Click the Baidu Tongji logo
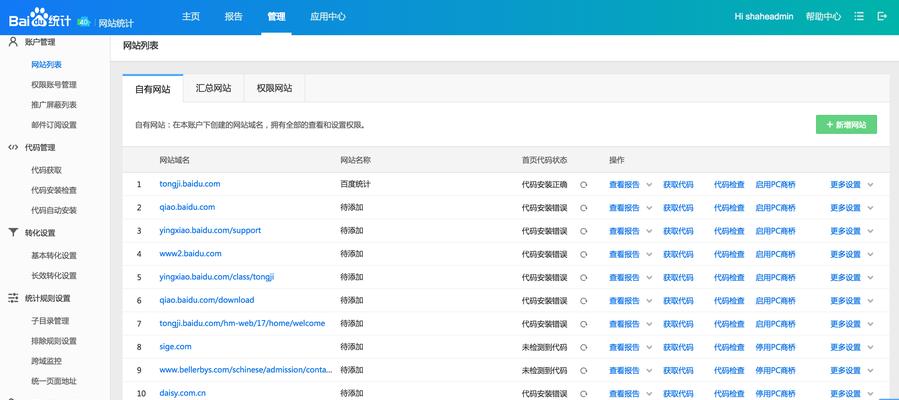899x400 pixels. click(x=40, y=18)
